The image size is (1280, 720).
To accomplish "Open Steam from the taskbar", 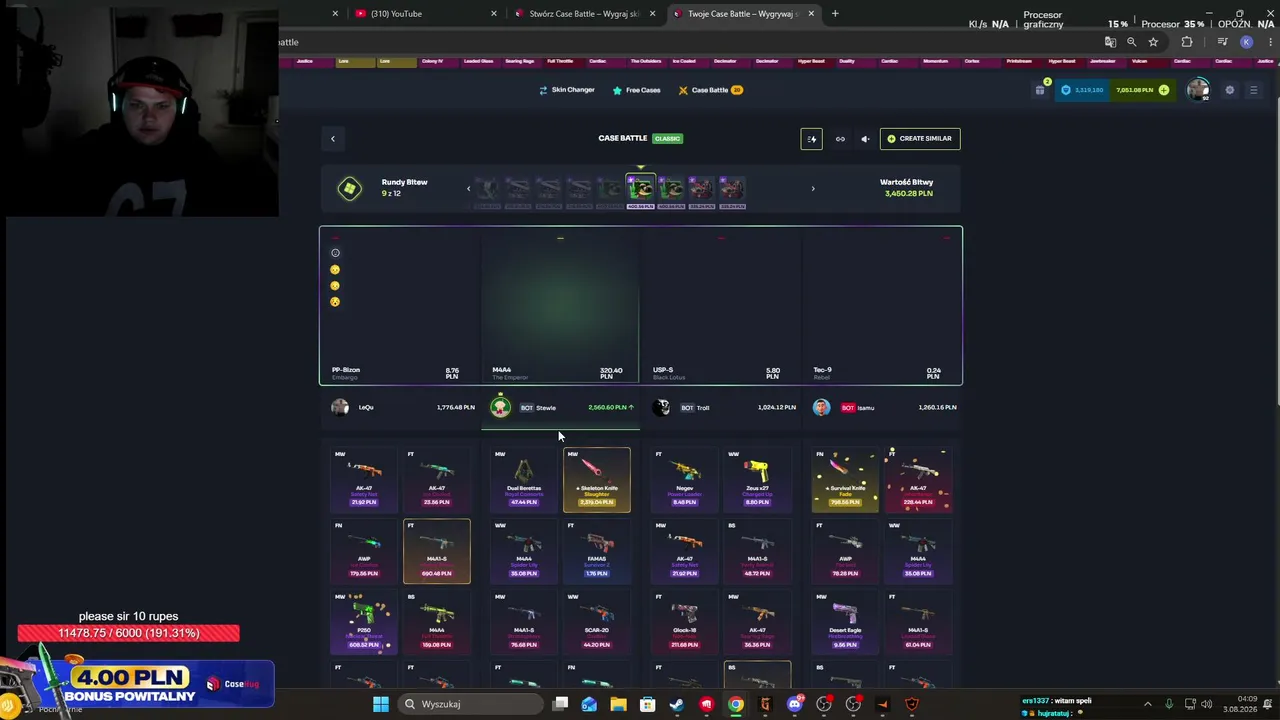I will coord(677,704).
